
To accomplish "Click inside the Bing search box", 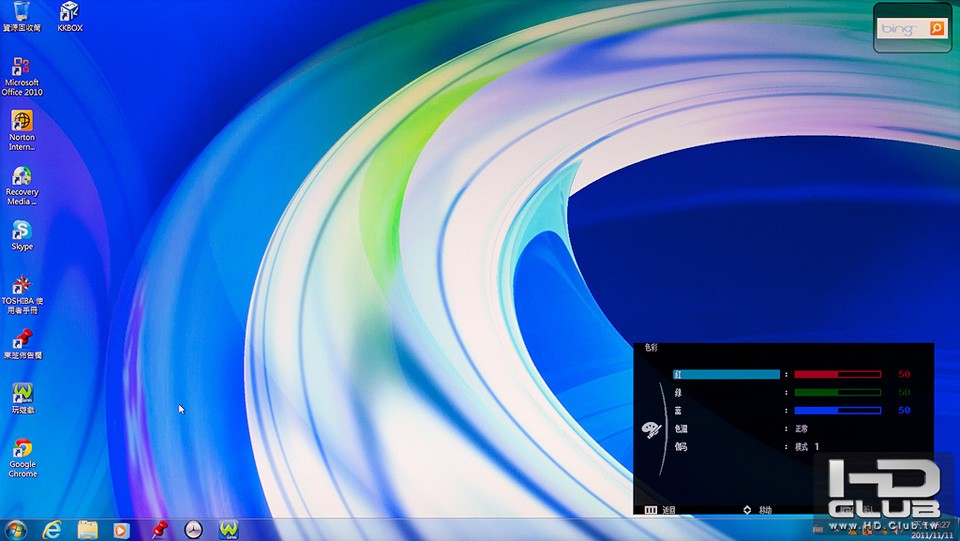I will 903,28.
